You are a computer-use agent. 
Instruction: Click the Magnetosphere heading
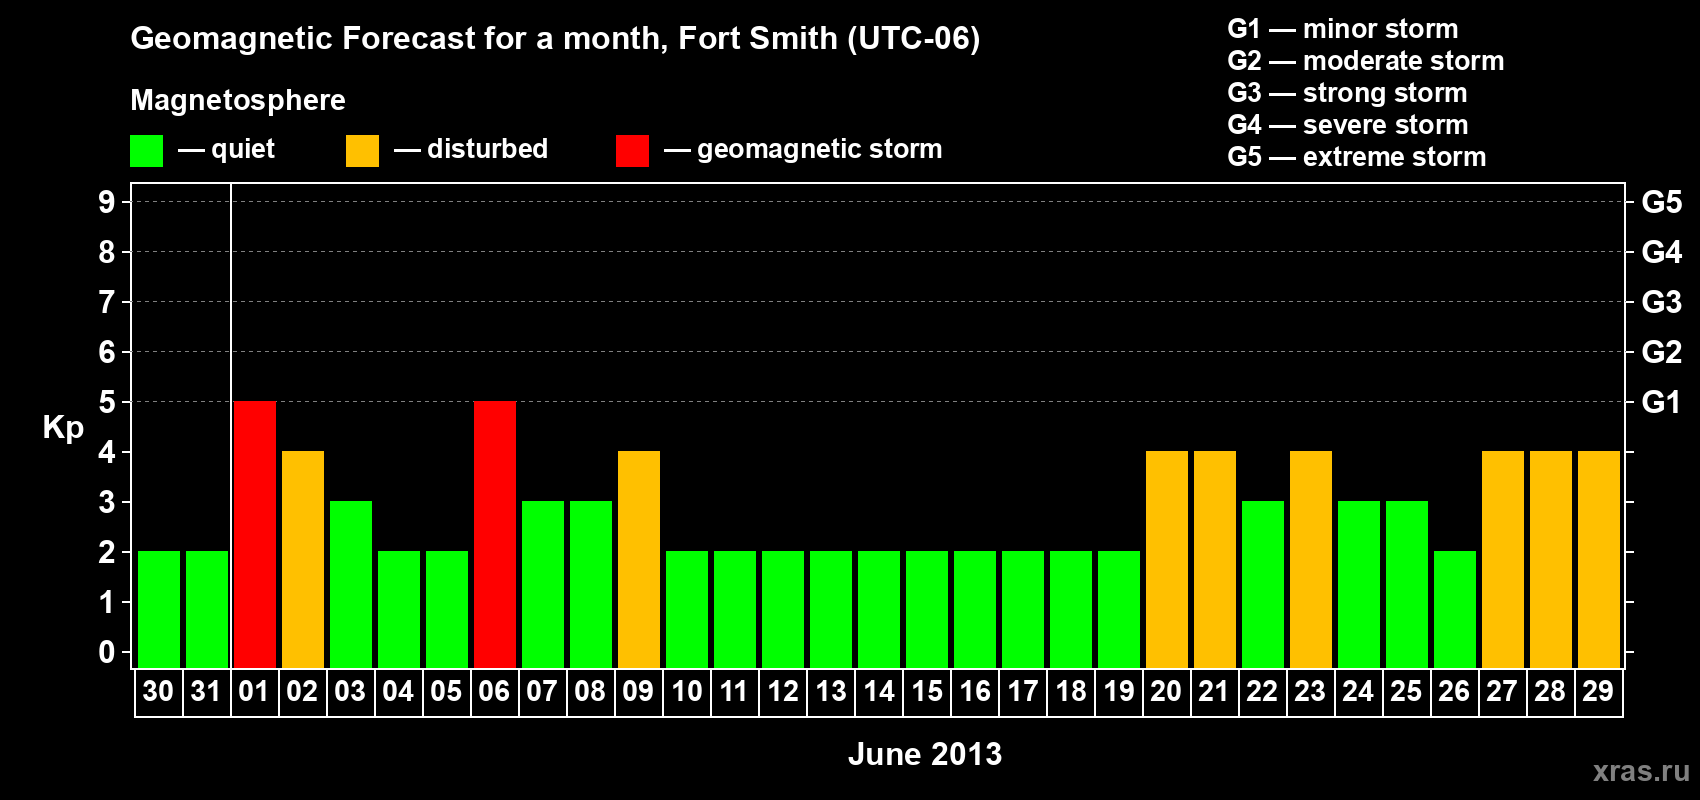tap(238, 101)
